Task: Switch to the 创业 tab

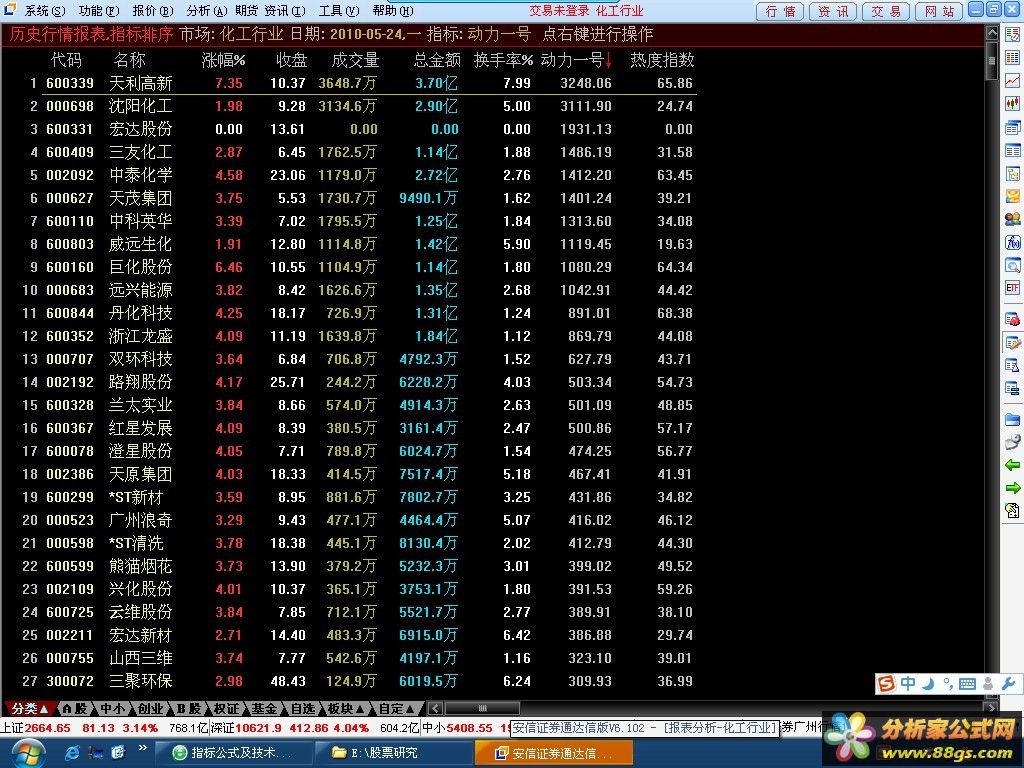Action: (x=150, y=709)
